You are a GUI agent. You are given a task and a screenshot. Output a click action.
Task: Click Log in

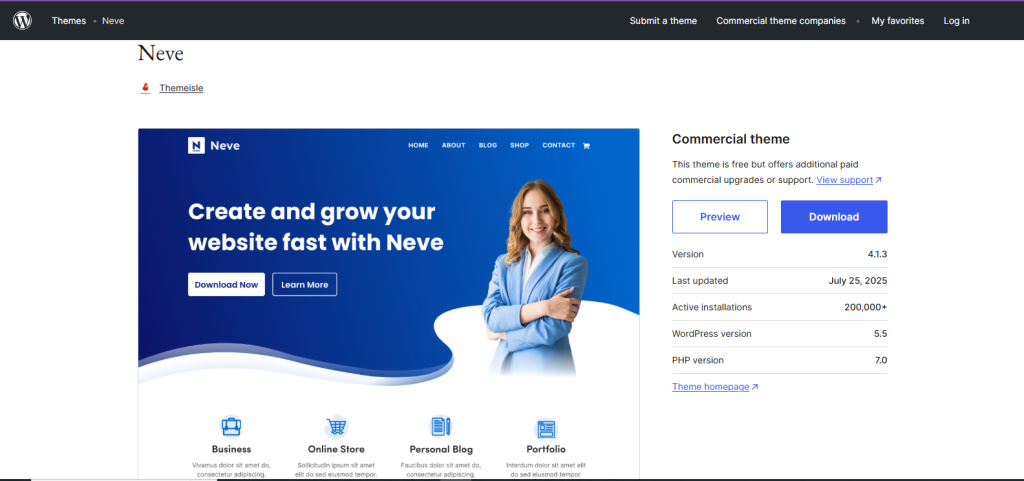[x=956, y=21]
